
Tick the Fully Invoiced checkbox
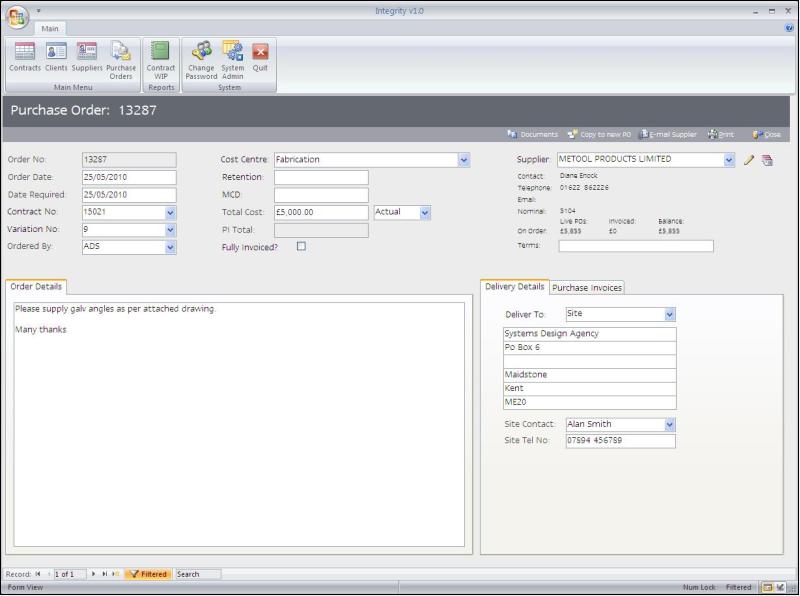pos(301,247)
